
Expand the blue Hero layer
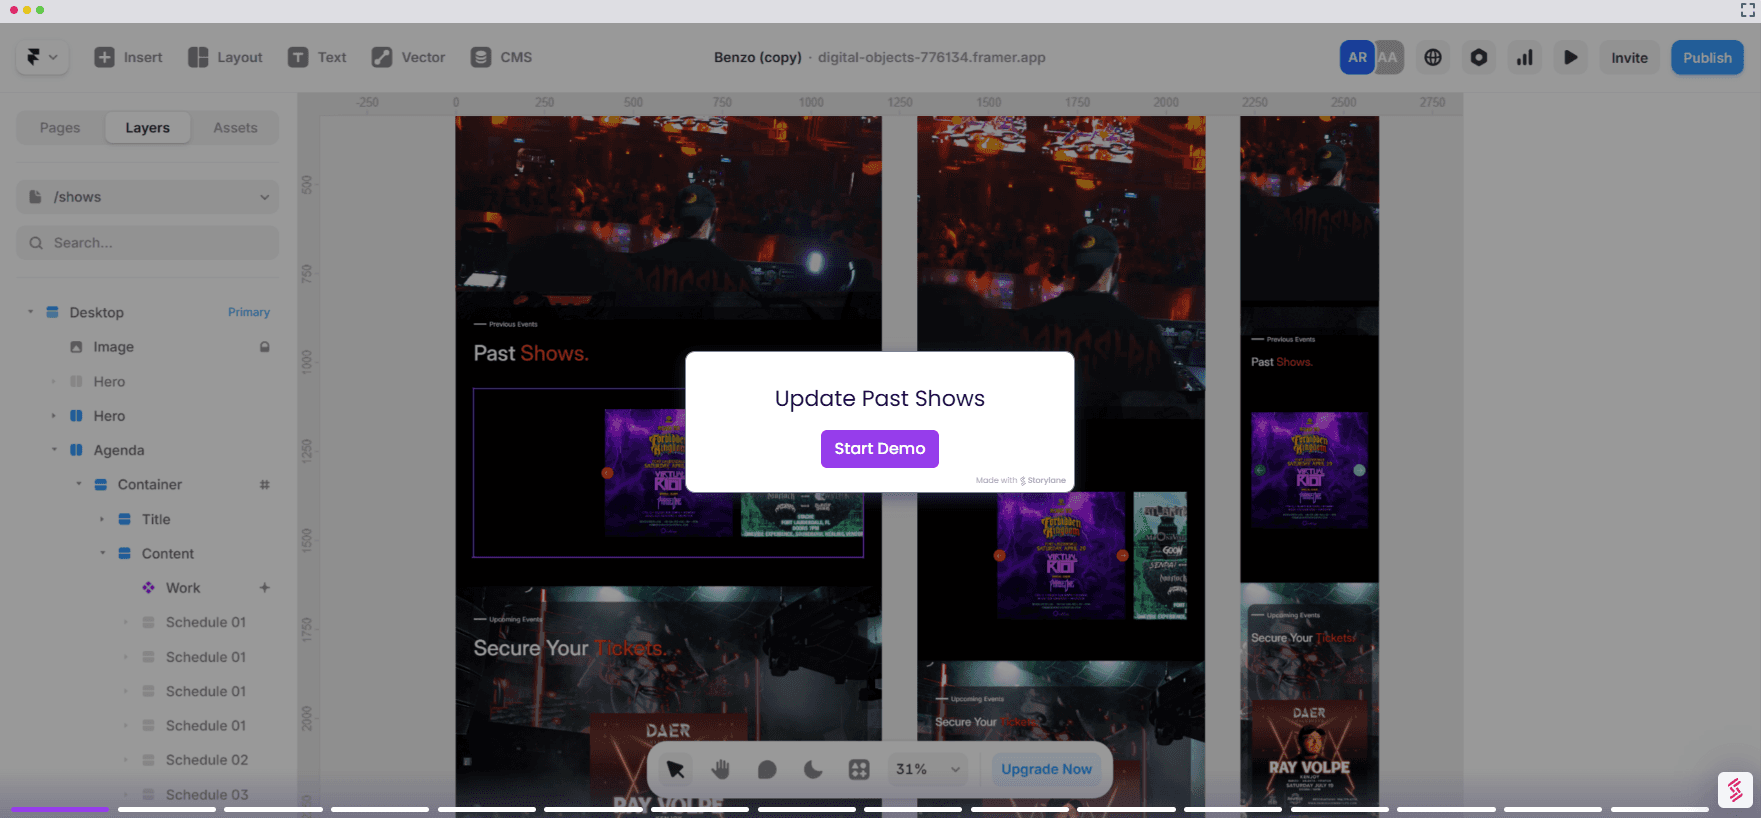[54, 416]
